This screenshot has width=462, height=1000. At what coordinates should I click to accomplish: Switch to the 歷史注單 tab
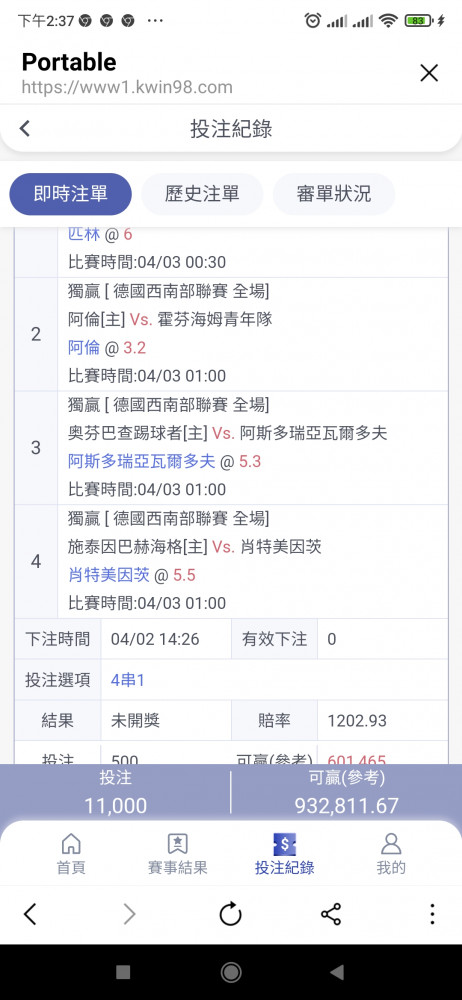(x=202, y=194)
